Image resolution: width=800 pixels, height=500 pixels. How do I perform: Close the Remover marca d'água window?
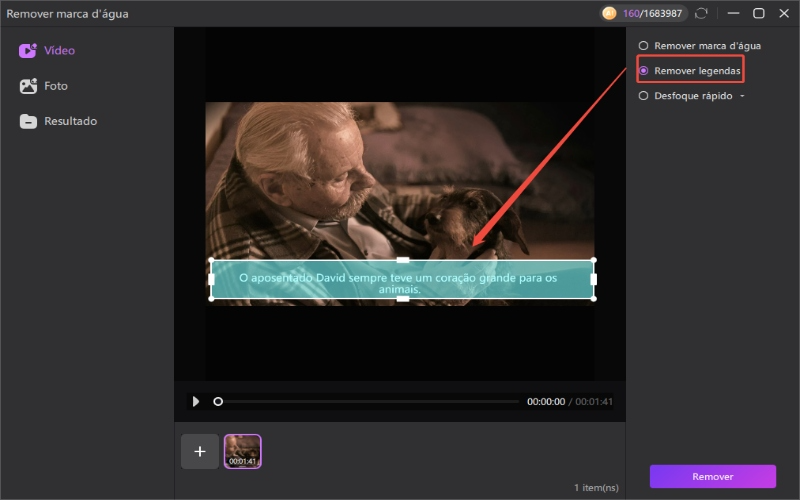click(784, 13)
